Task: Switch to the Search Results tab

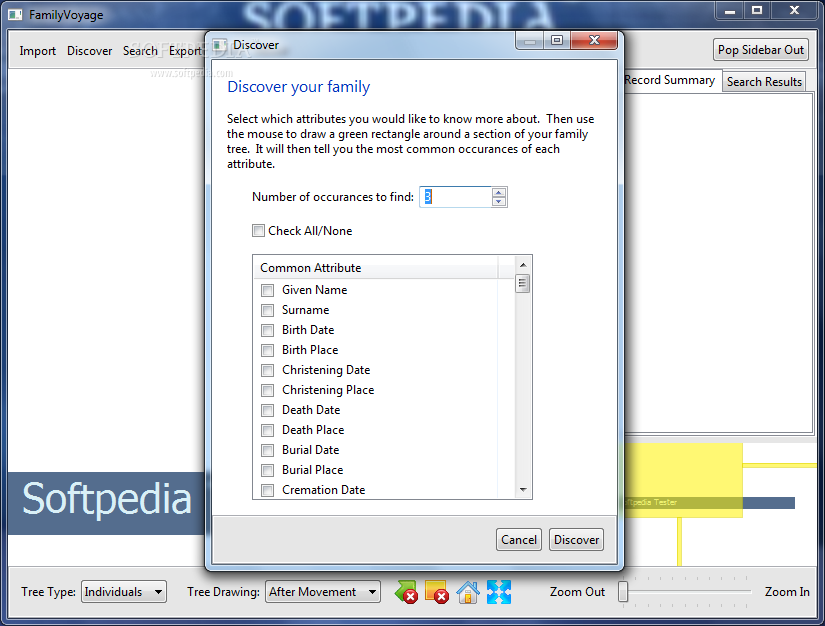Action: 764,82
